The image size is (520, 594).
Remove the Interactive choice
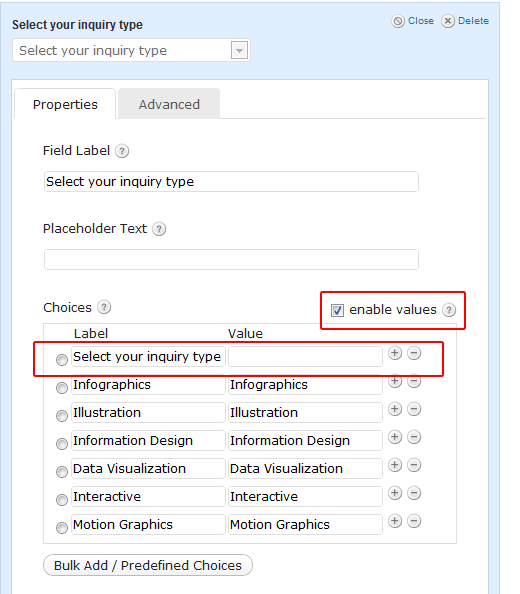tap(414, 493)
